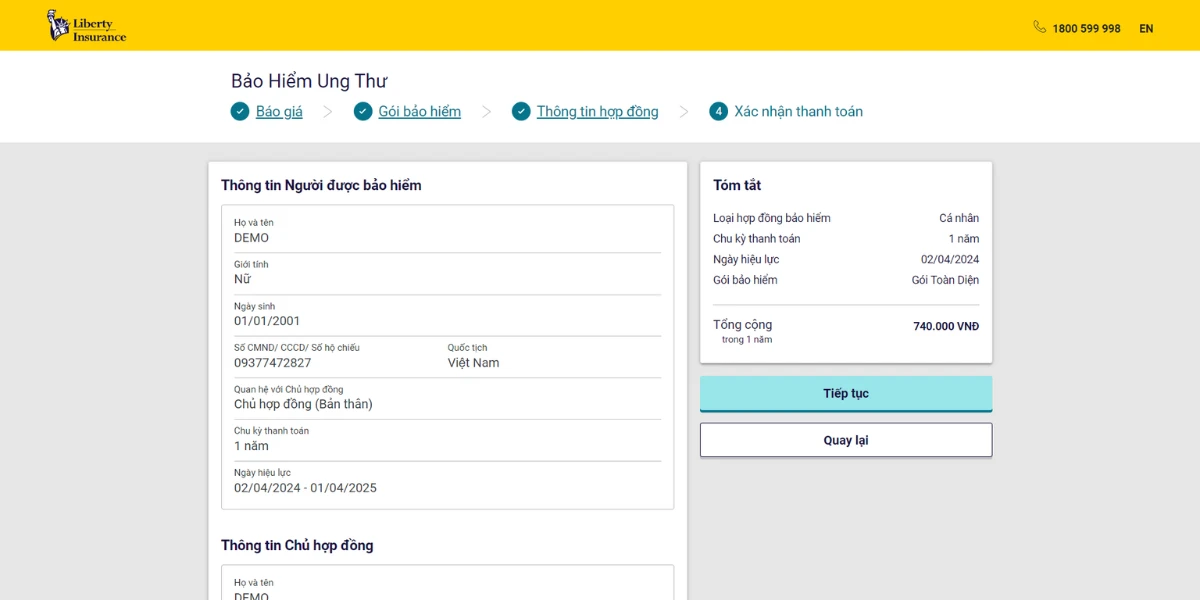Click the birth date 01/01/2001
The height and width of the screenshot is (600, 1200).
coord(267,321)
